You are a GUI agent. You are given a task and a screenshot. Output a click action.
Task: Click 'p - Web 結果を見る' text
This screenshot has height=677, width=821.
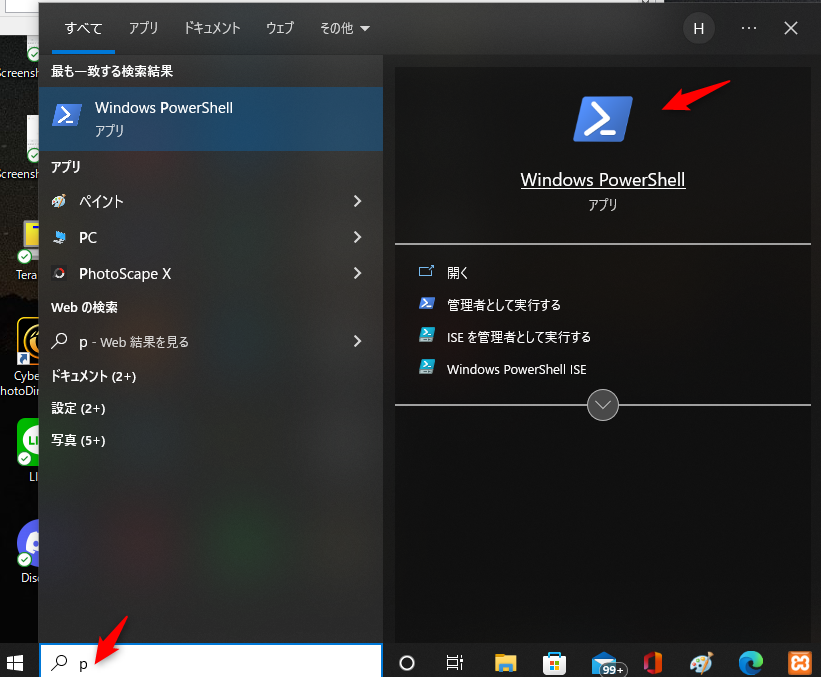[134, 342]
